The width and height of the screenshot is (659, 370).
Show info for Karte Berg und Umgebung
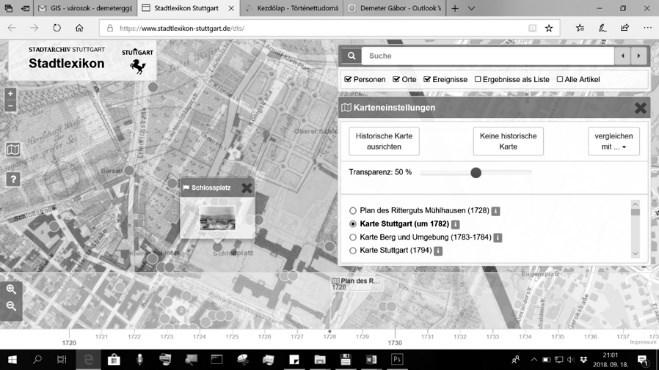[498, 238]
